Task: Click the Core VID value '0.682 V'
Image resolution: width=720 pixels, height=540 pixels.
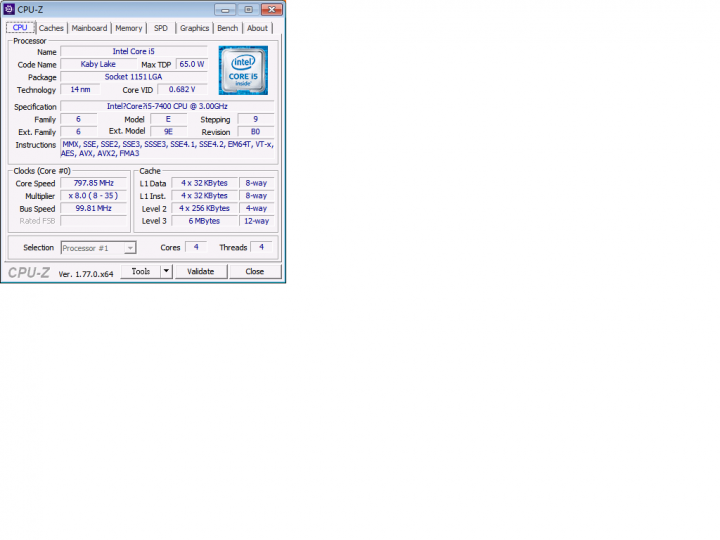Action: click(x=182, y=90)
